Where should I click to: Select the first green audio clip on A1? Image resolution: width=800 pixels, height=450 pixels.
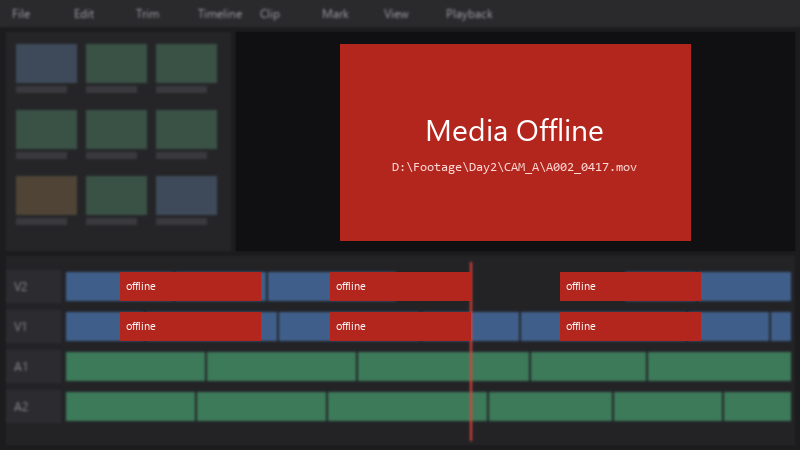point(135,366)
